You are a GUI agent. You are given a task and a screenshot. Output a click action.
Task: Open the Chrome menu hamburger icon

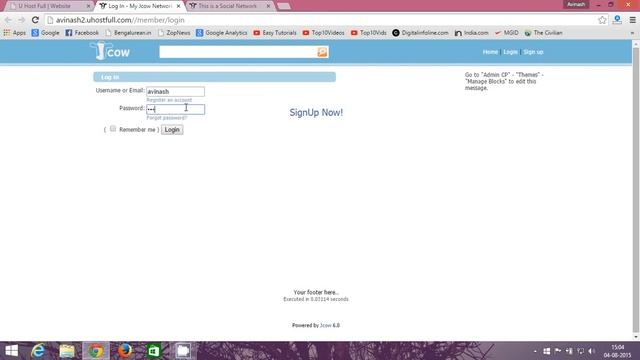coord(632,20)
